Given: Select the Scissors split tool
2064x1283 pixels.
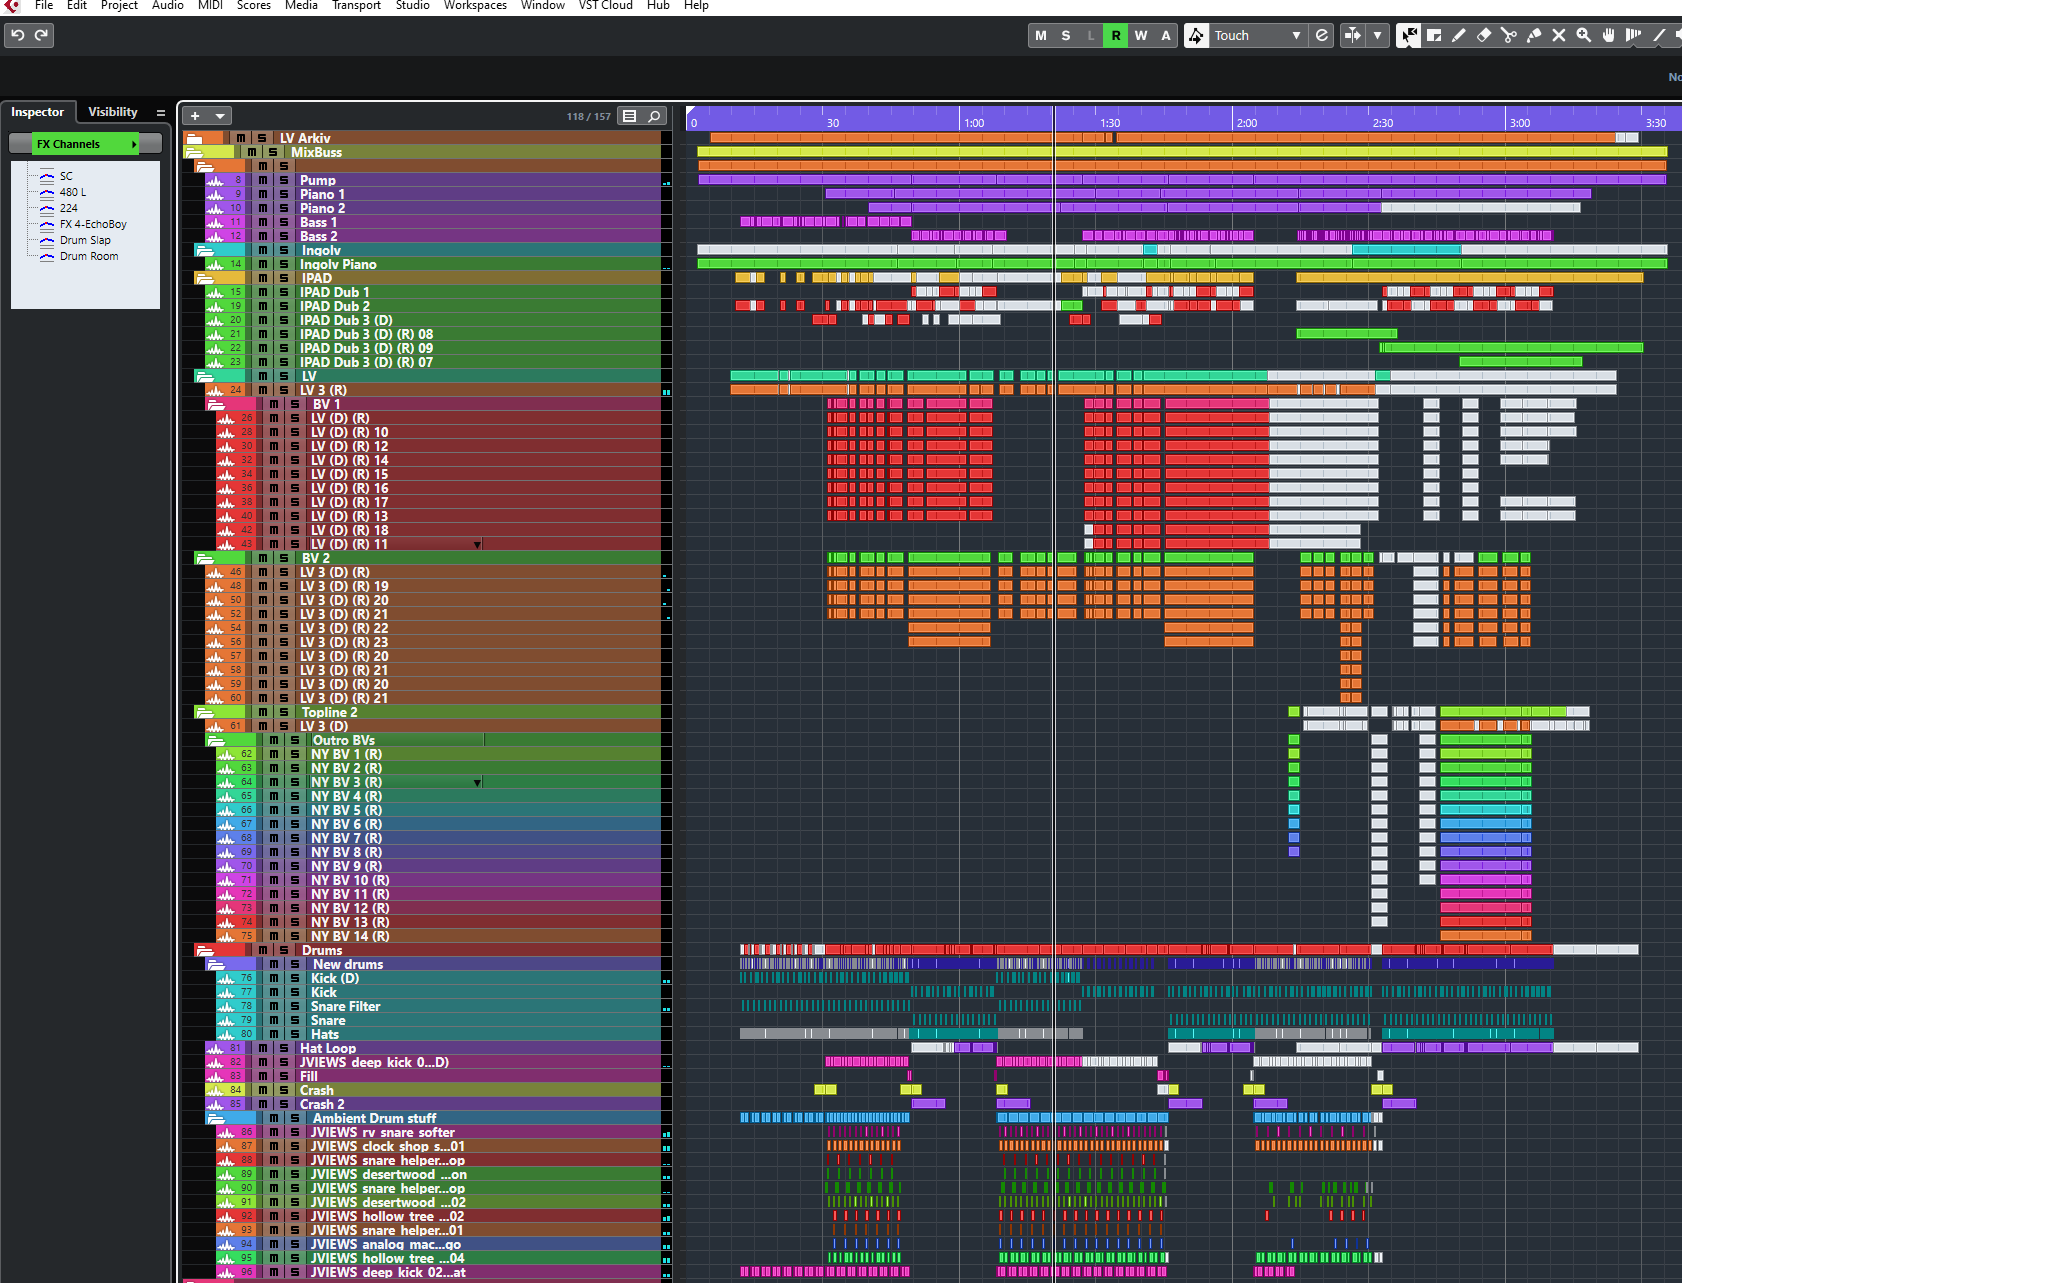Looking at the screenshot, I should (x=1508, y=35).
